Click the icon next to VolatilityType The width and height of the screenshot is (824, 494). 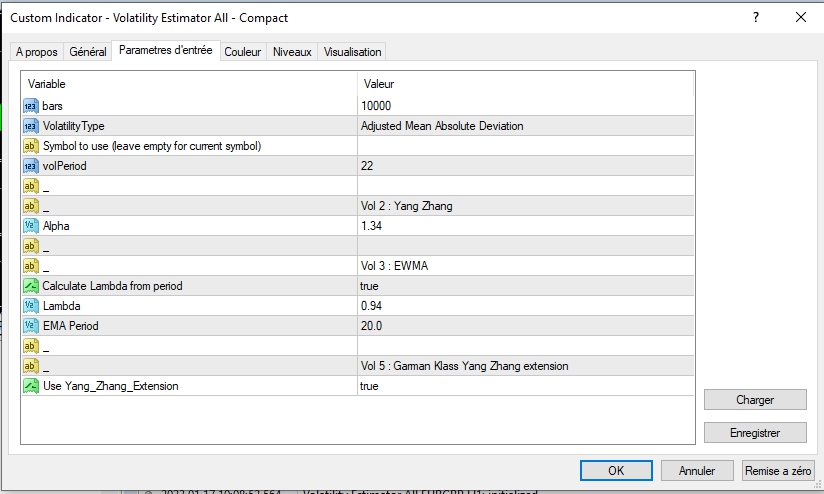click(30, 126)
